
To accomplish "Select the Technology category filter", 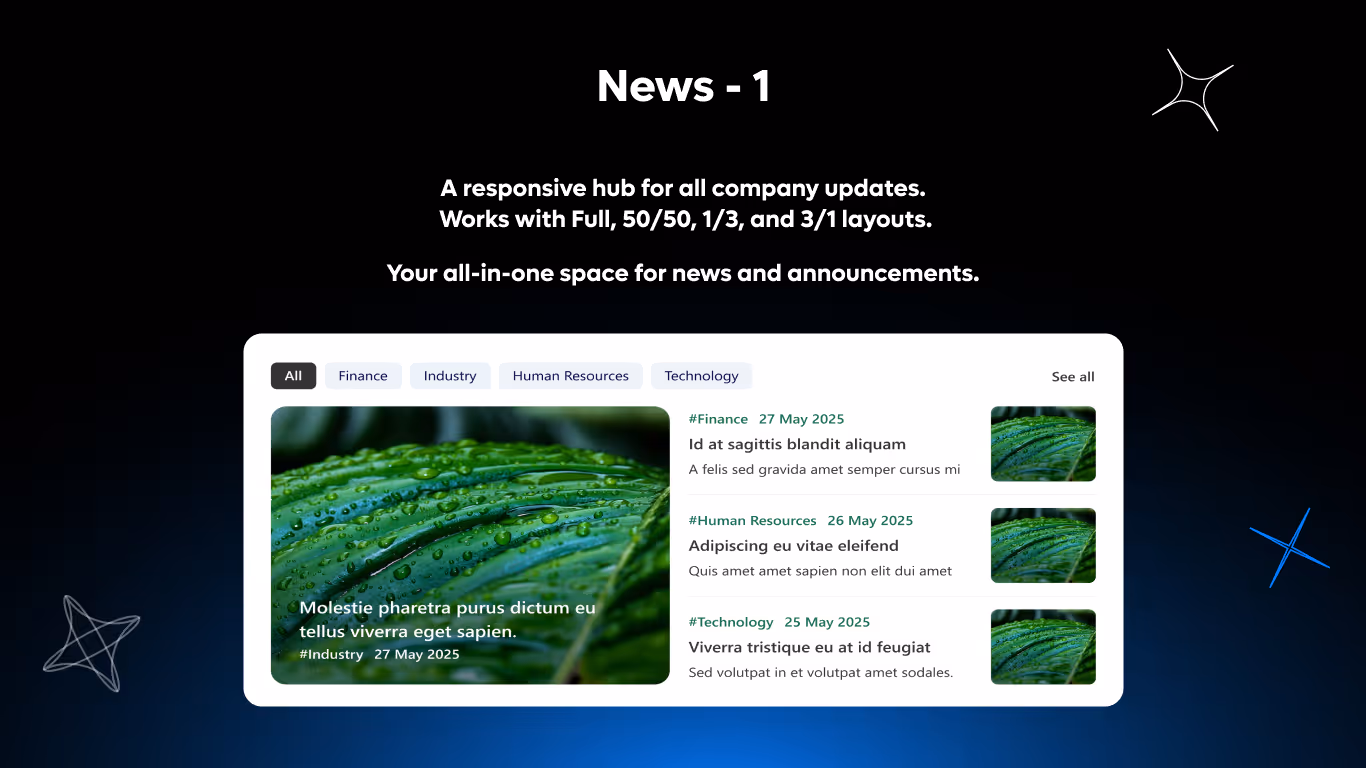I will tap(701, 375).
